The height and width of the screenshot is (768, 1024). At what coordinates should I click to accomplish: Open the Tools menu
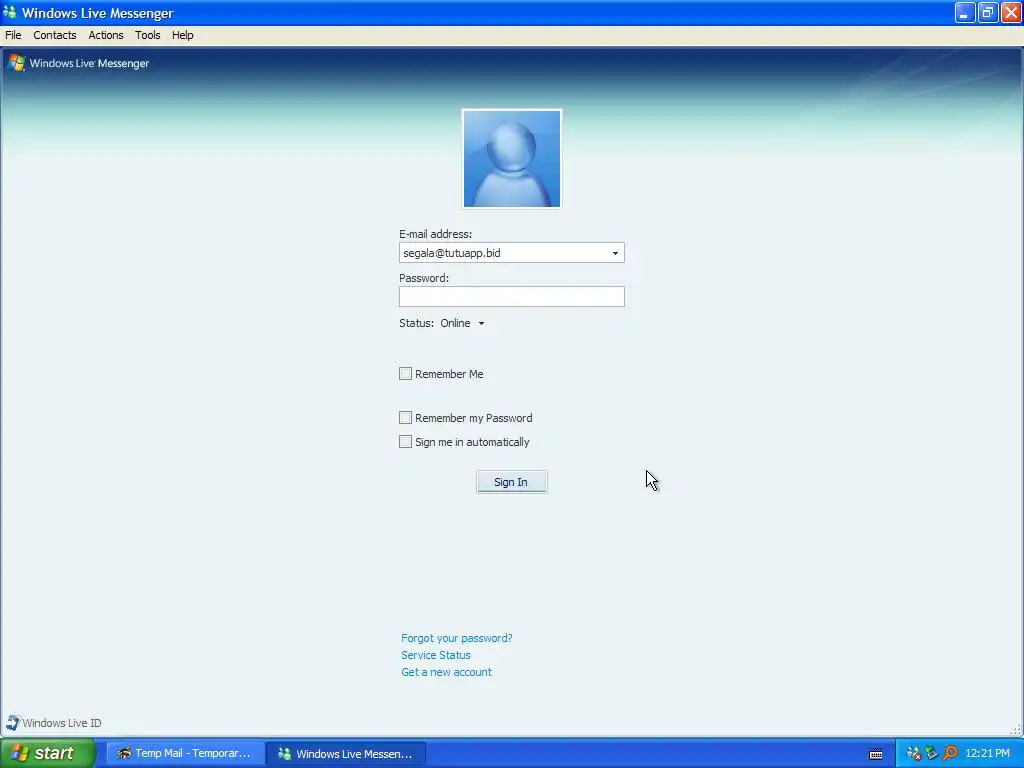(x=148, y=35)
